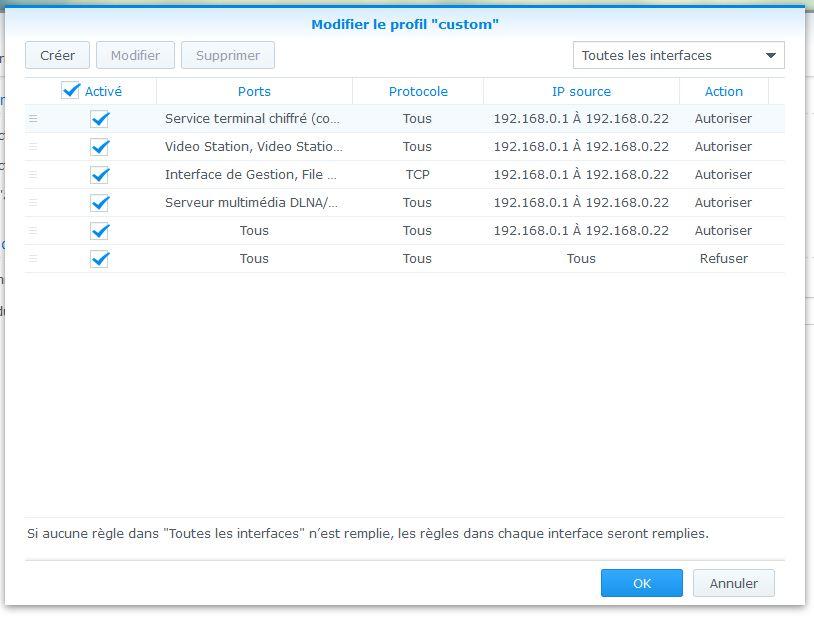This screenshot has height=621, width=814.
Task: Click drag handle of the Refuser rule row
Action: [33, 259]
